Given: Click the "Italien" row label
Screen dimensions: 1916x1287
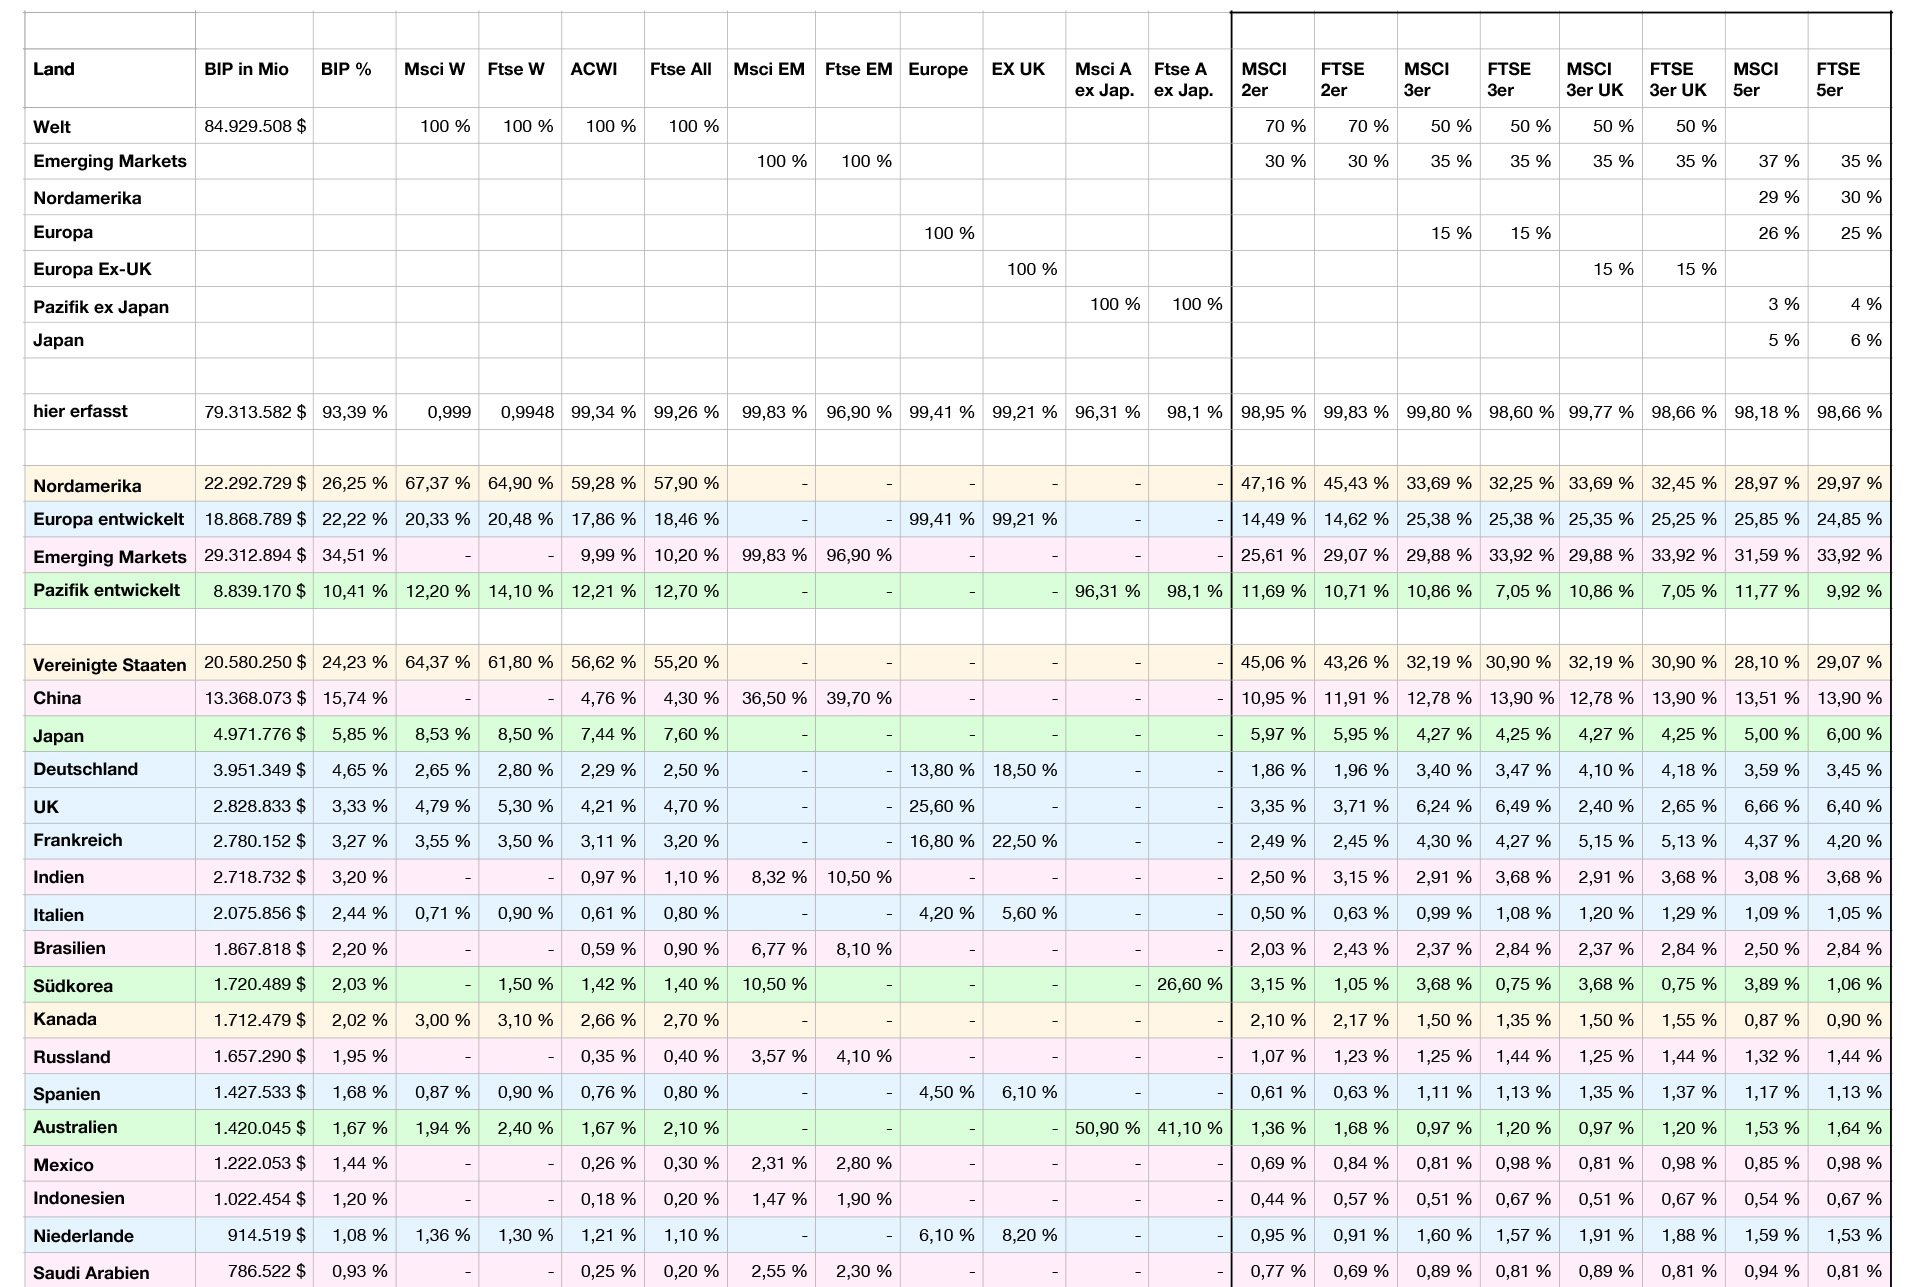Looking at the screenshot, I should coord(59,915).
